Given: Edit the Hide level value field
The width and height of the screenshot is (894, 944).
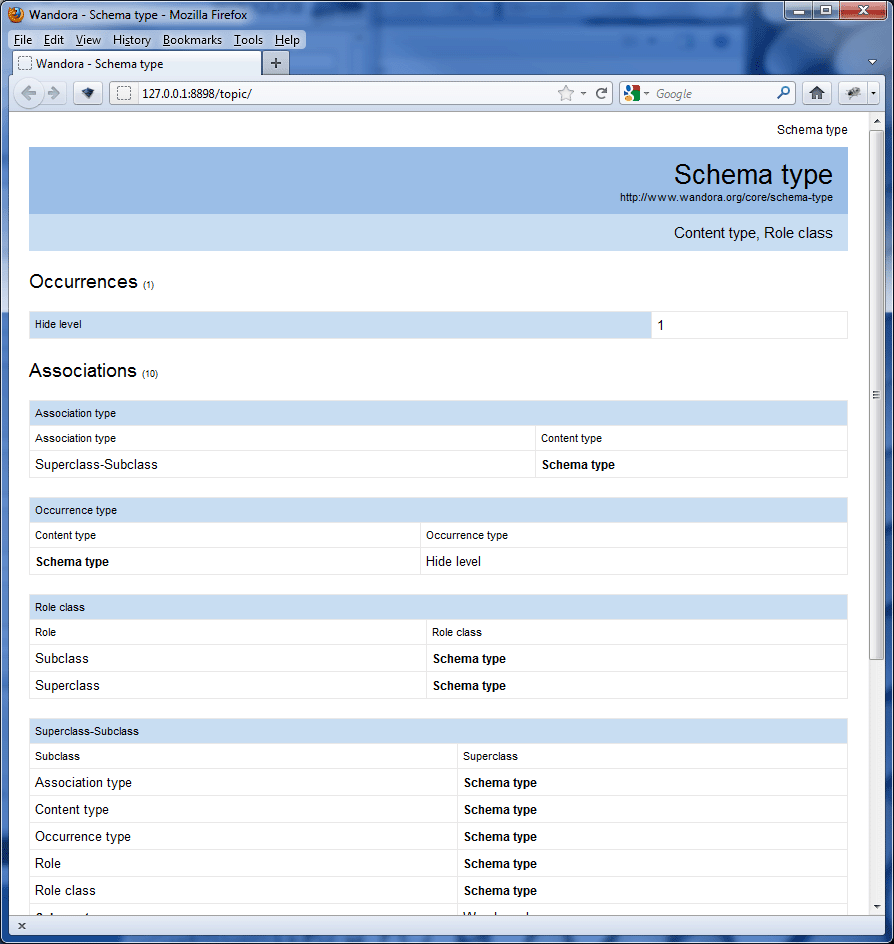Looking at the screenshot, I should tap(749, 324).
